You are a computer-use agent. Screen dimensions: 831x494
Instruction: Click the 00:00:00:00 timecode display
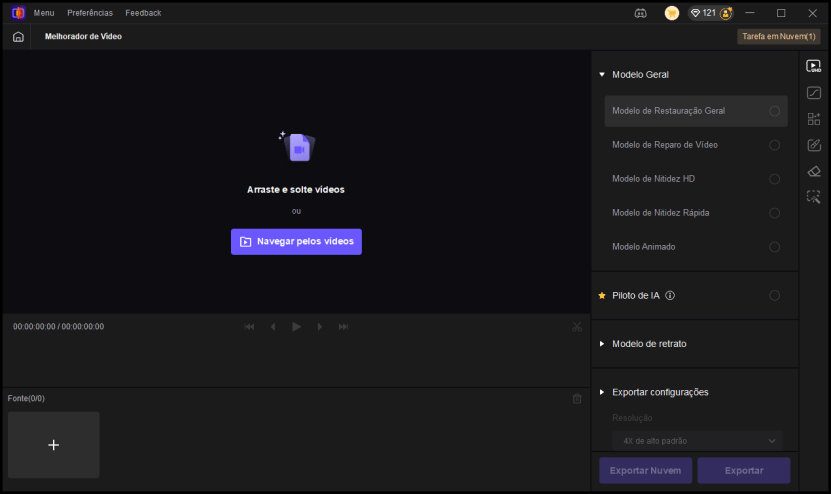pos(58,327)
